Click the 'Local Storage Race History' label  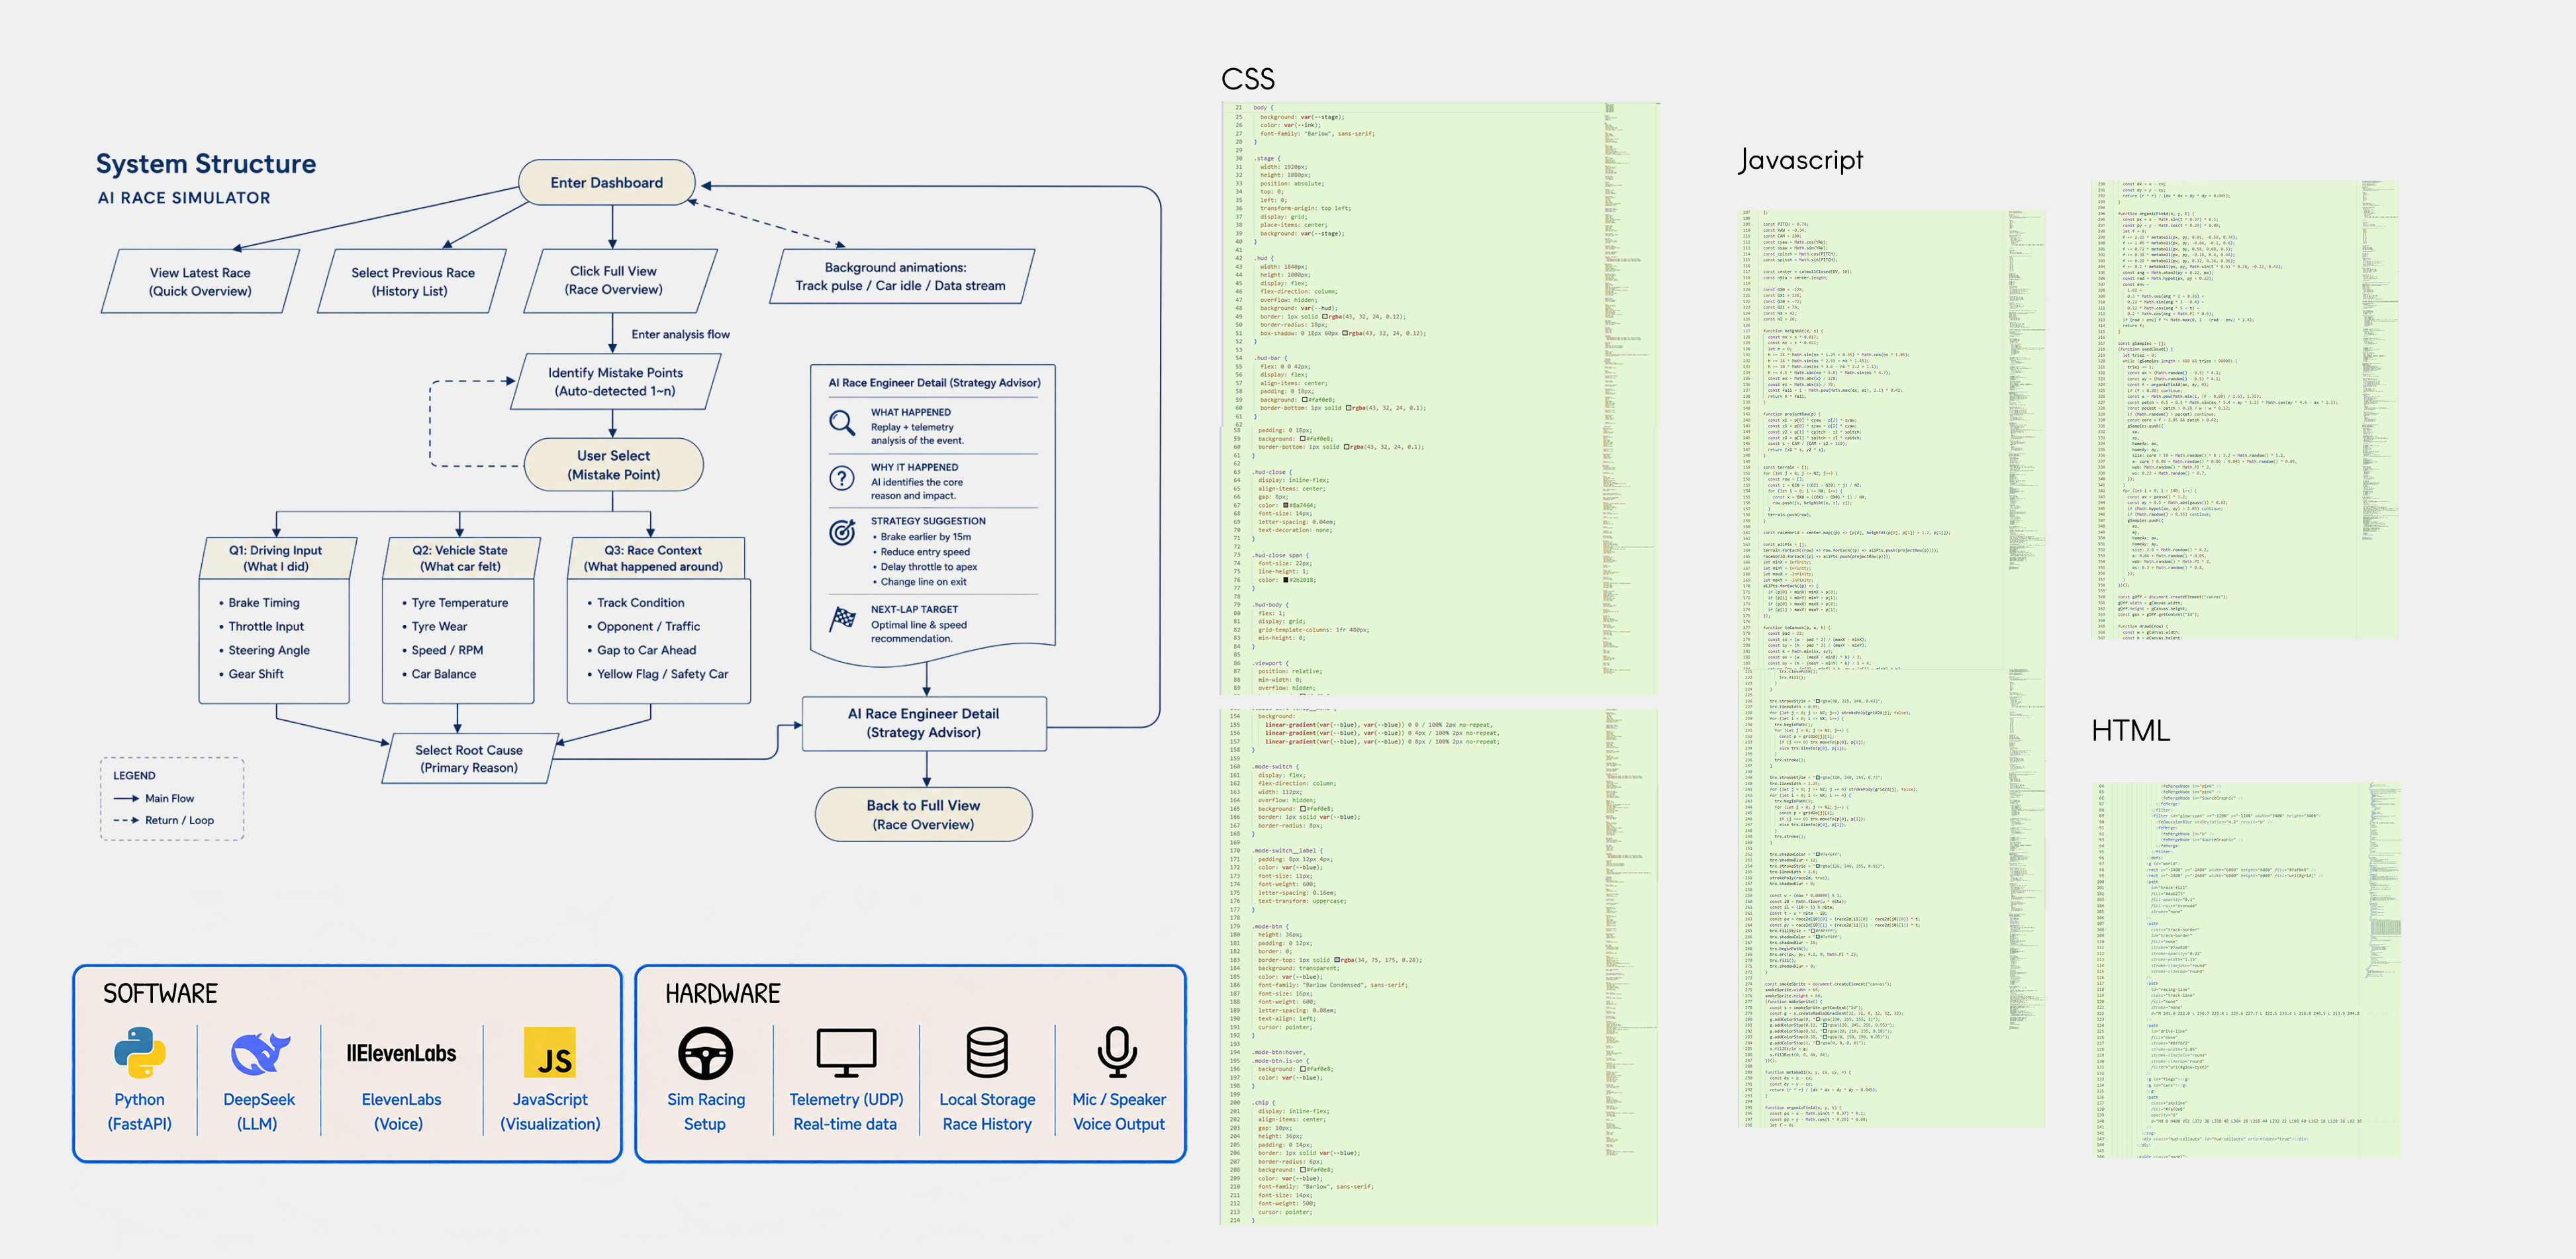coord(987,1112)
